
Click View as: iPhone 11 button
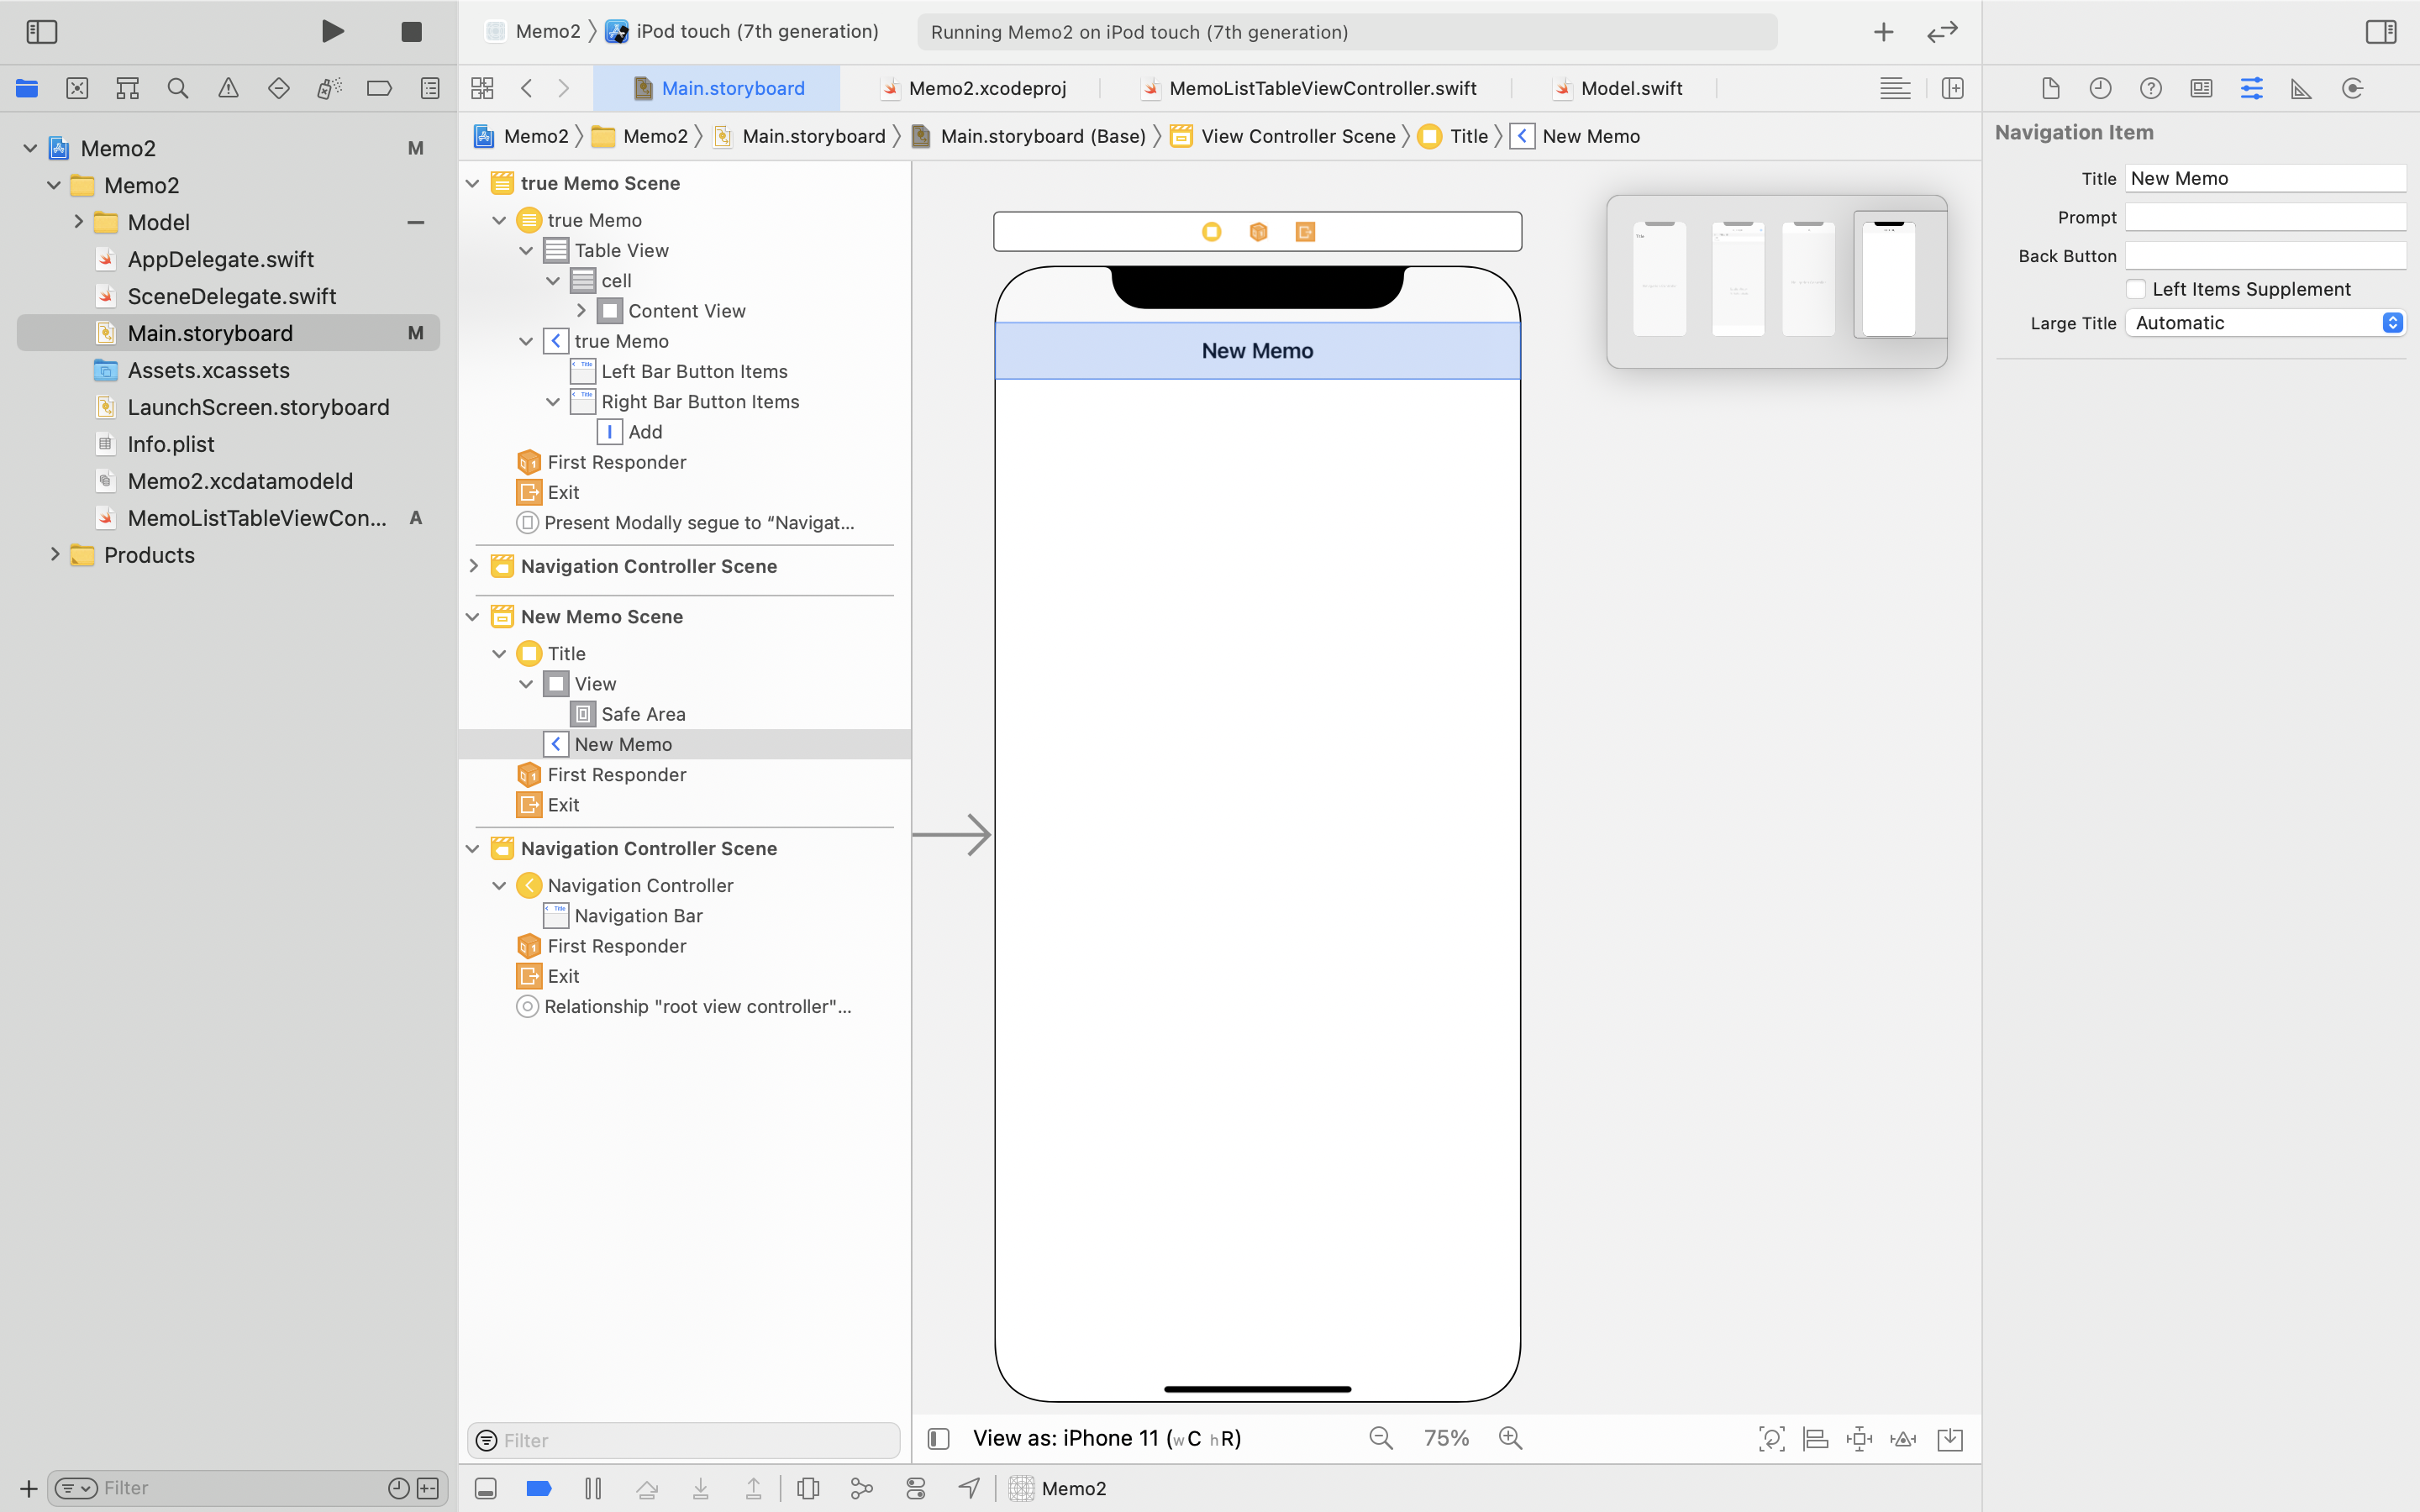1106,1438
